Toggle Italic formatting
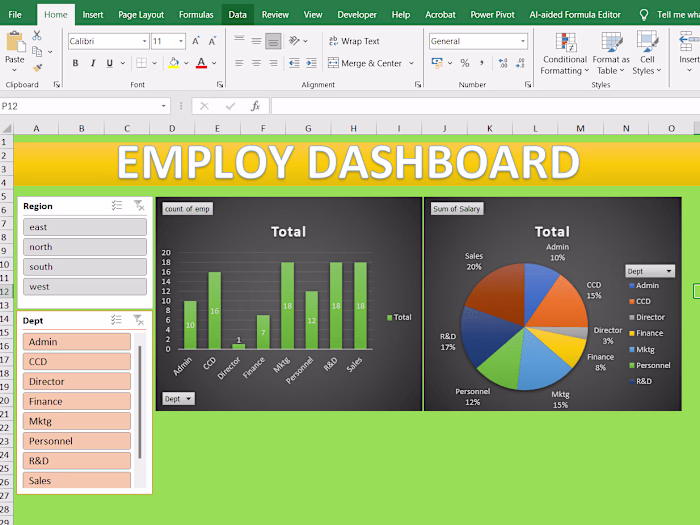Image resolution: width=700 pixels, height=525 pixels. [x=93, y=63]
